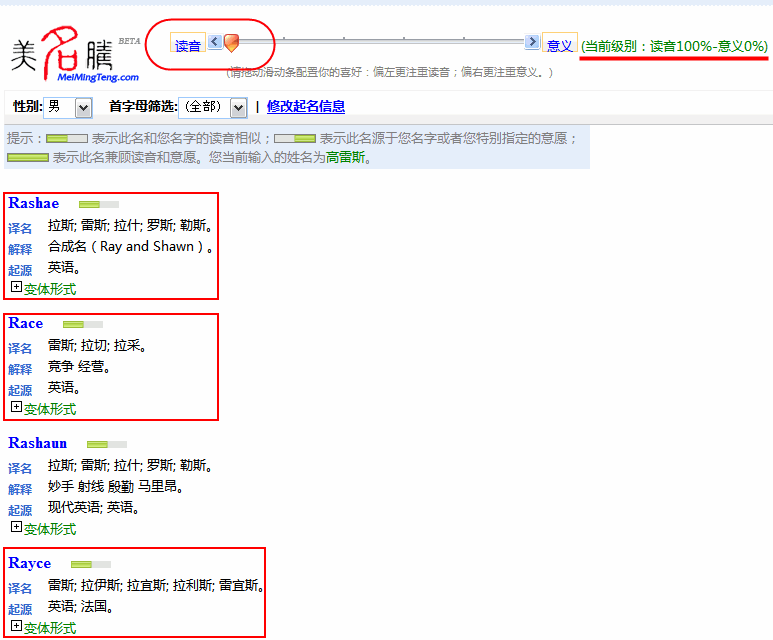Image resolution: width=773 pixels, height=640 pixels.
Task: Open the 性别 gender dropdown
Action: (69, 107)
